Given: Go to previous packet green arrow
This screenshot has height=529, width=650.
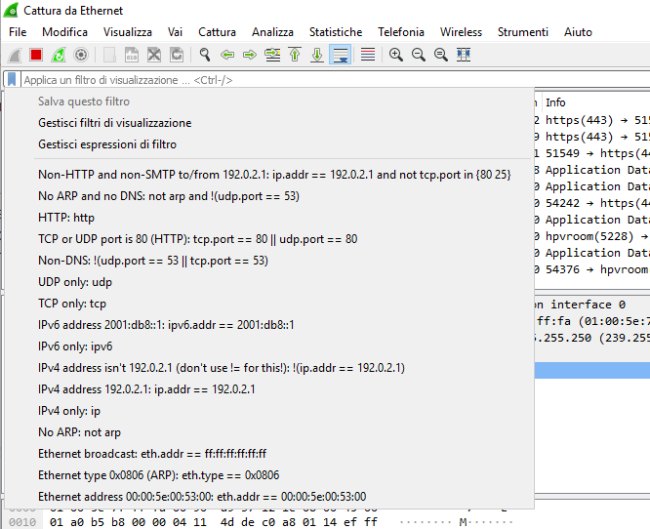Looking at the screenshot, I should click(227, 55).
